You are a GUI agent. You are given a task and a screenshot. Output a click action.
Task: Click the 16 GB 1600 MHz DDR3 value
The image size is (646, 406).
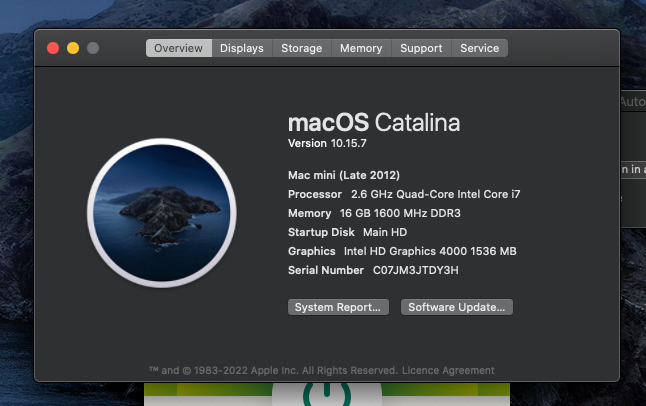[x=400, y=213]
